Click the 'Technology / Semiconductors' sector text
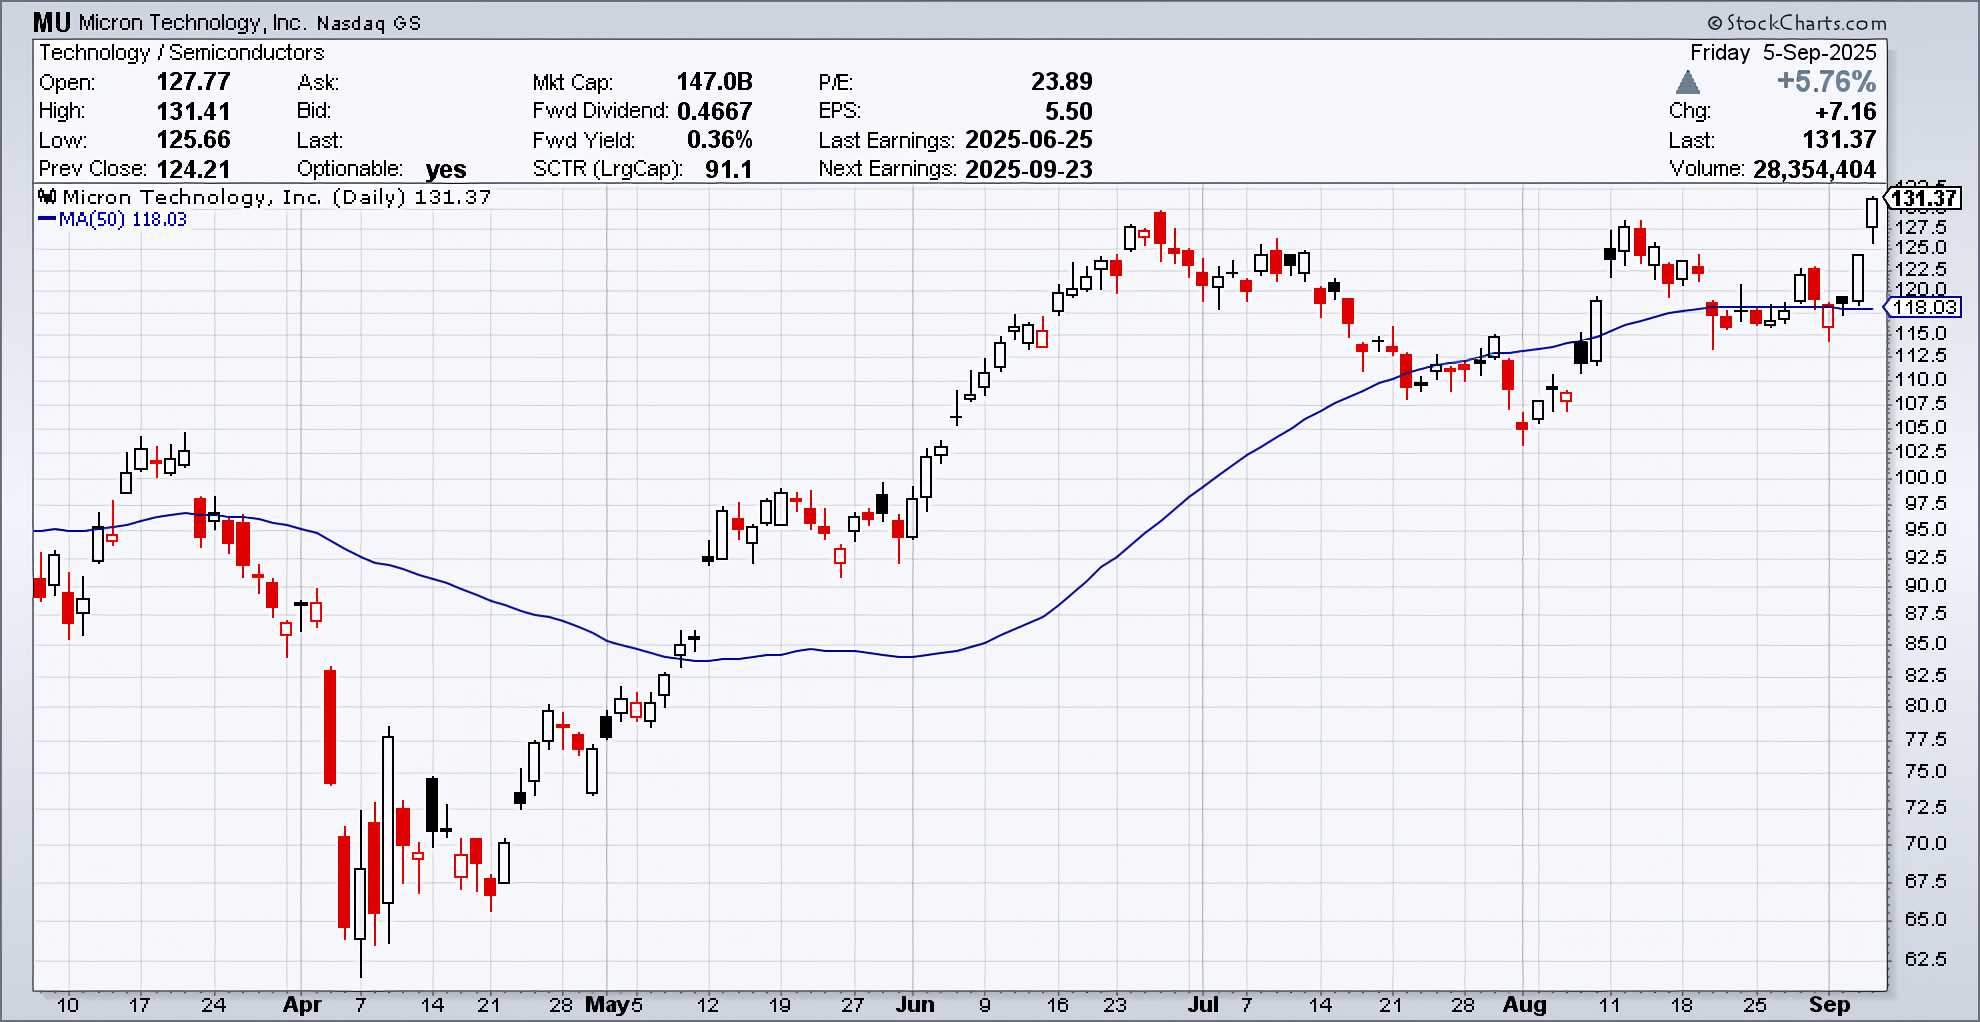The width and height of the screenshot is (1980, 1022). tap(182, 52)
